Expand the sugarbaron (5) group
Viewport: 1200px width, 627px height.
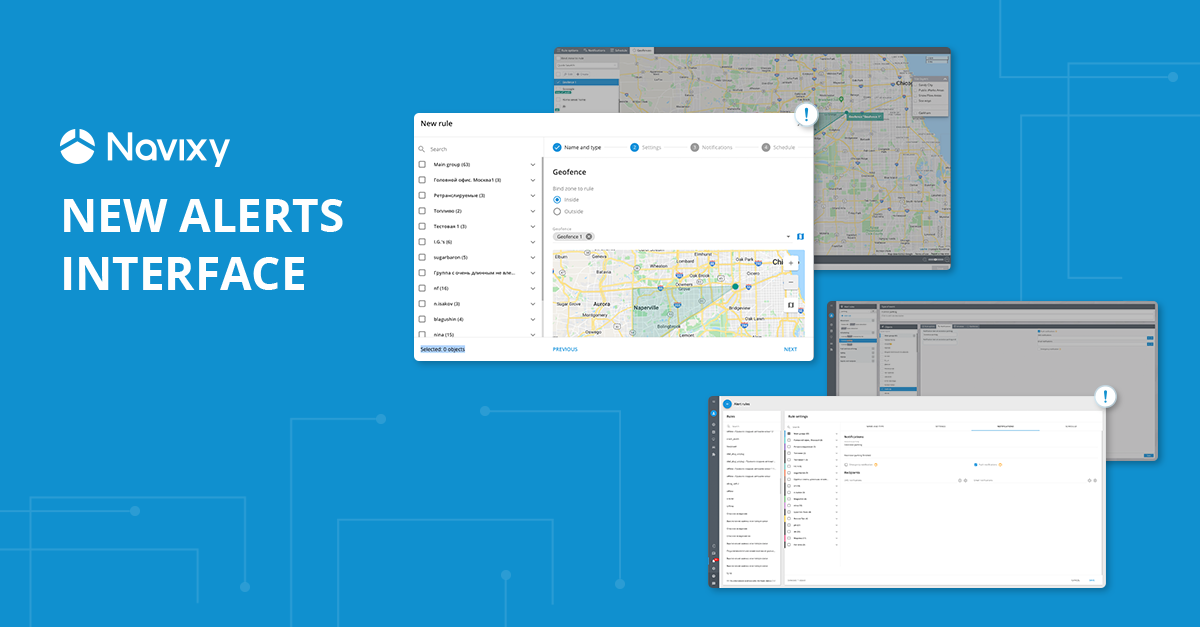(533, 257)
